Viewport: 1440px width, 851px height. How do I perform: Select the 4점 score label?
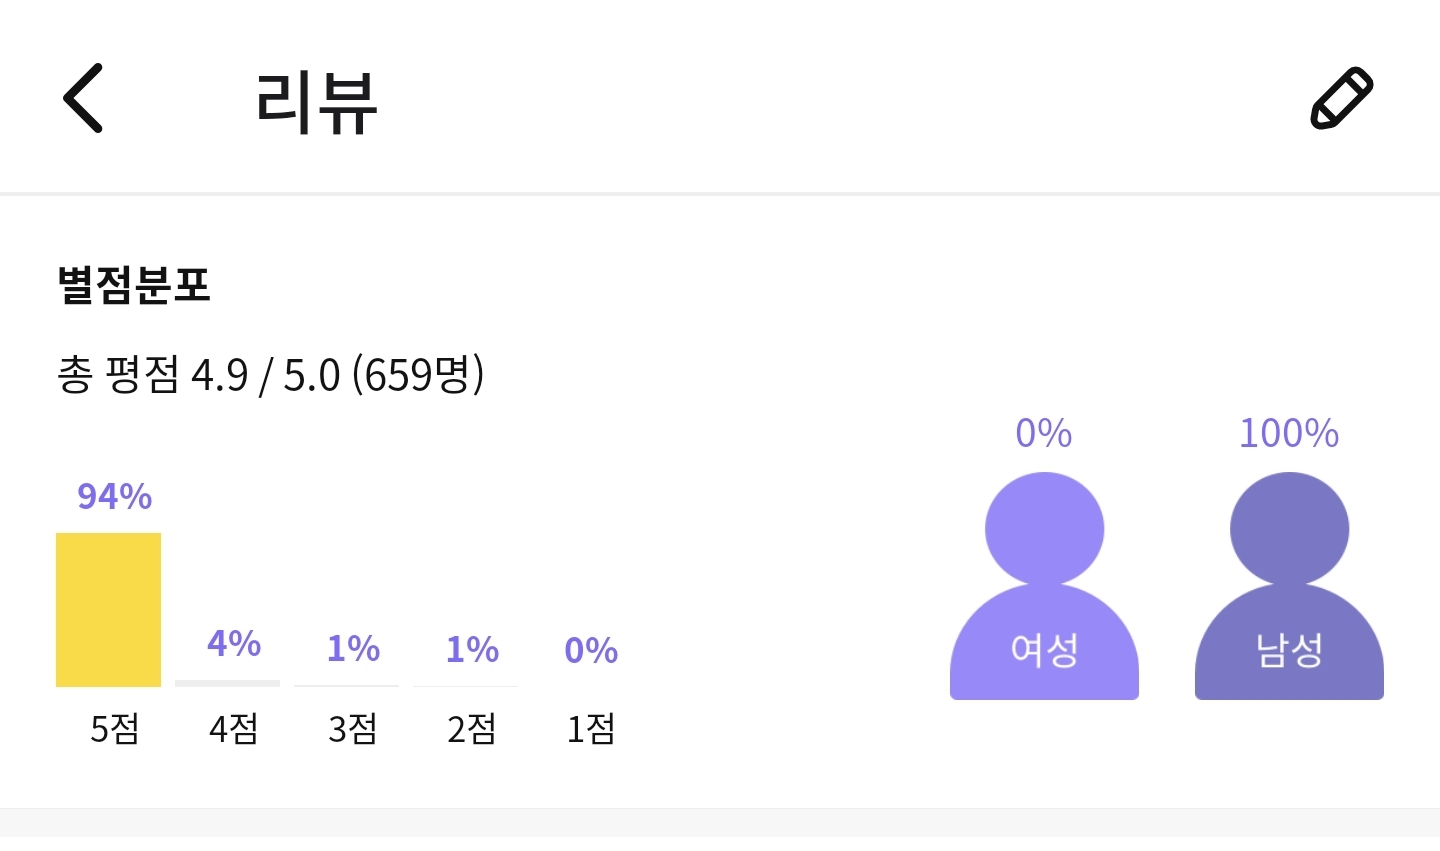point(234,729)
